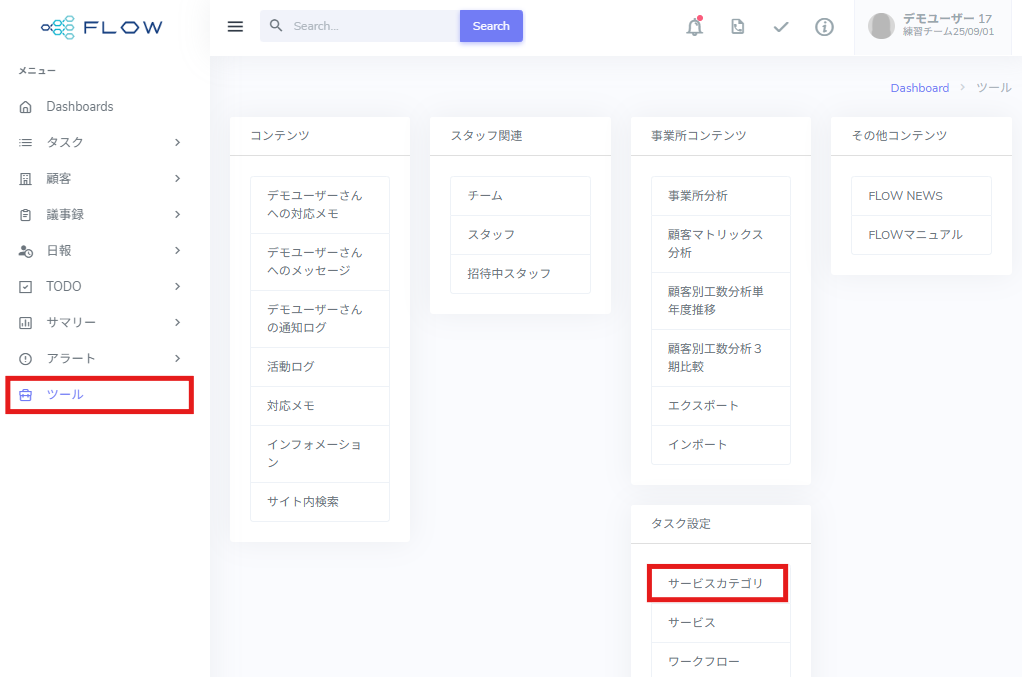
Task: Expand the サマリー submenu arrow
Action: click(177, 322)
